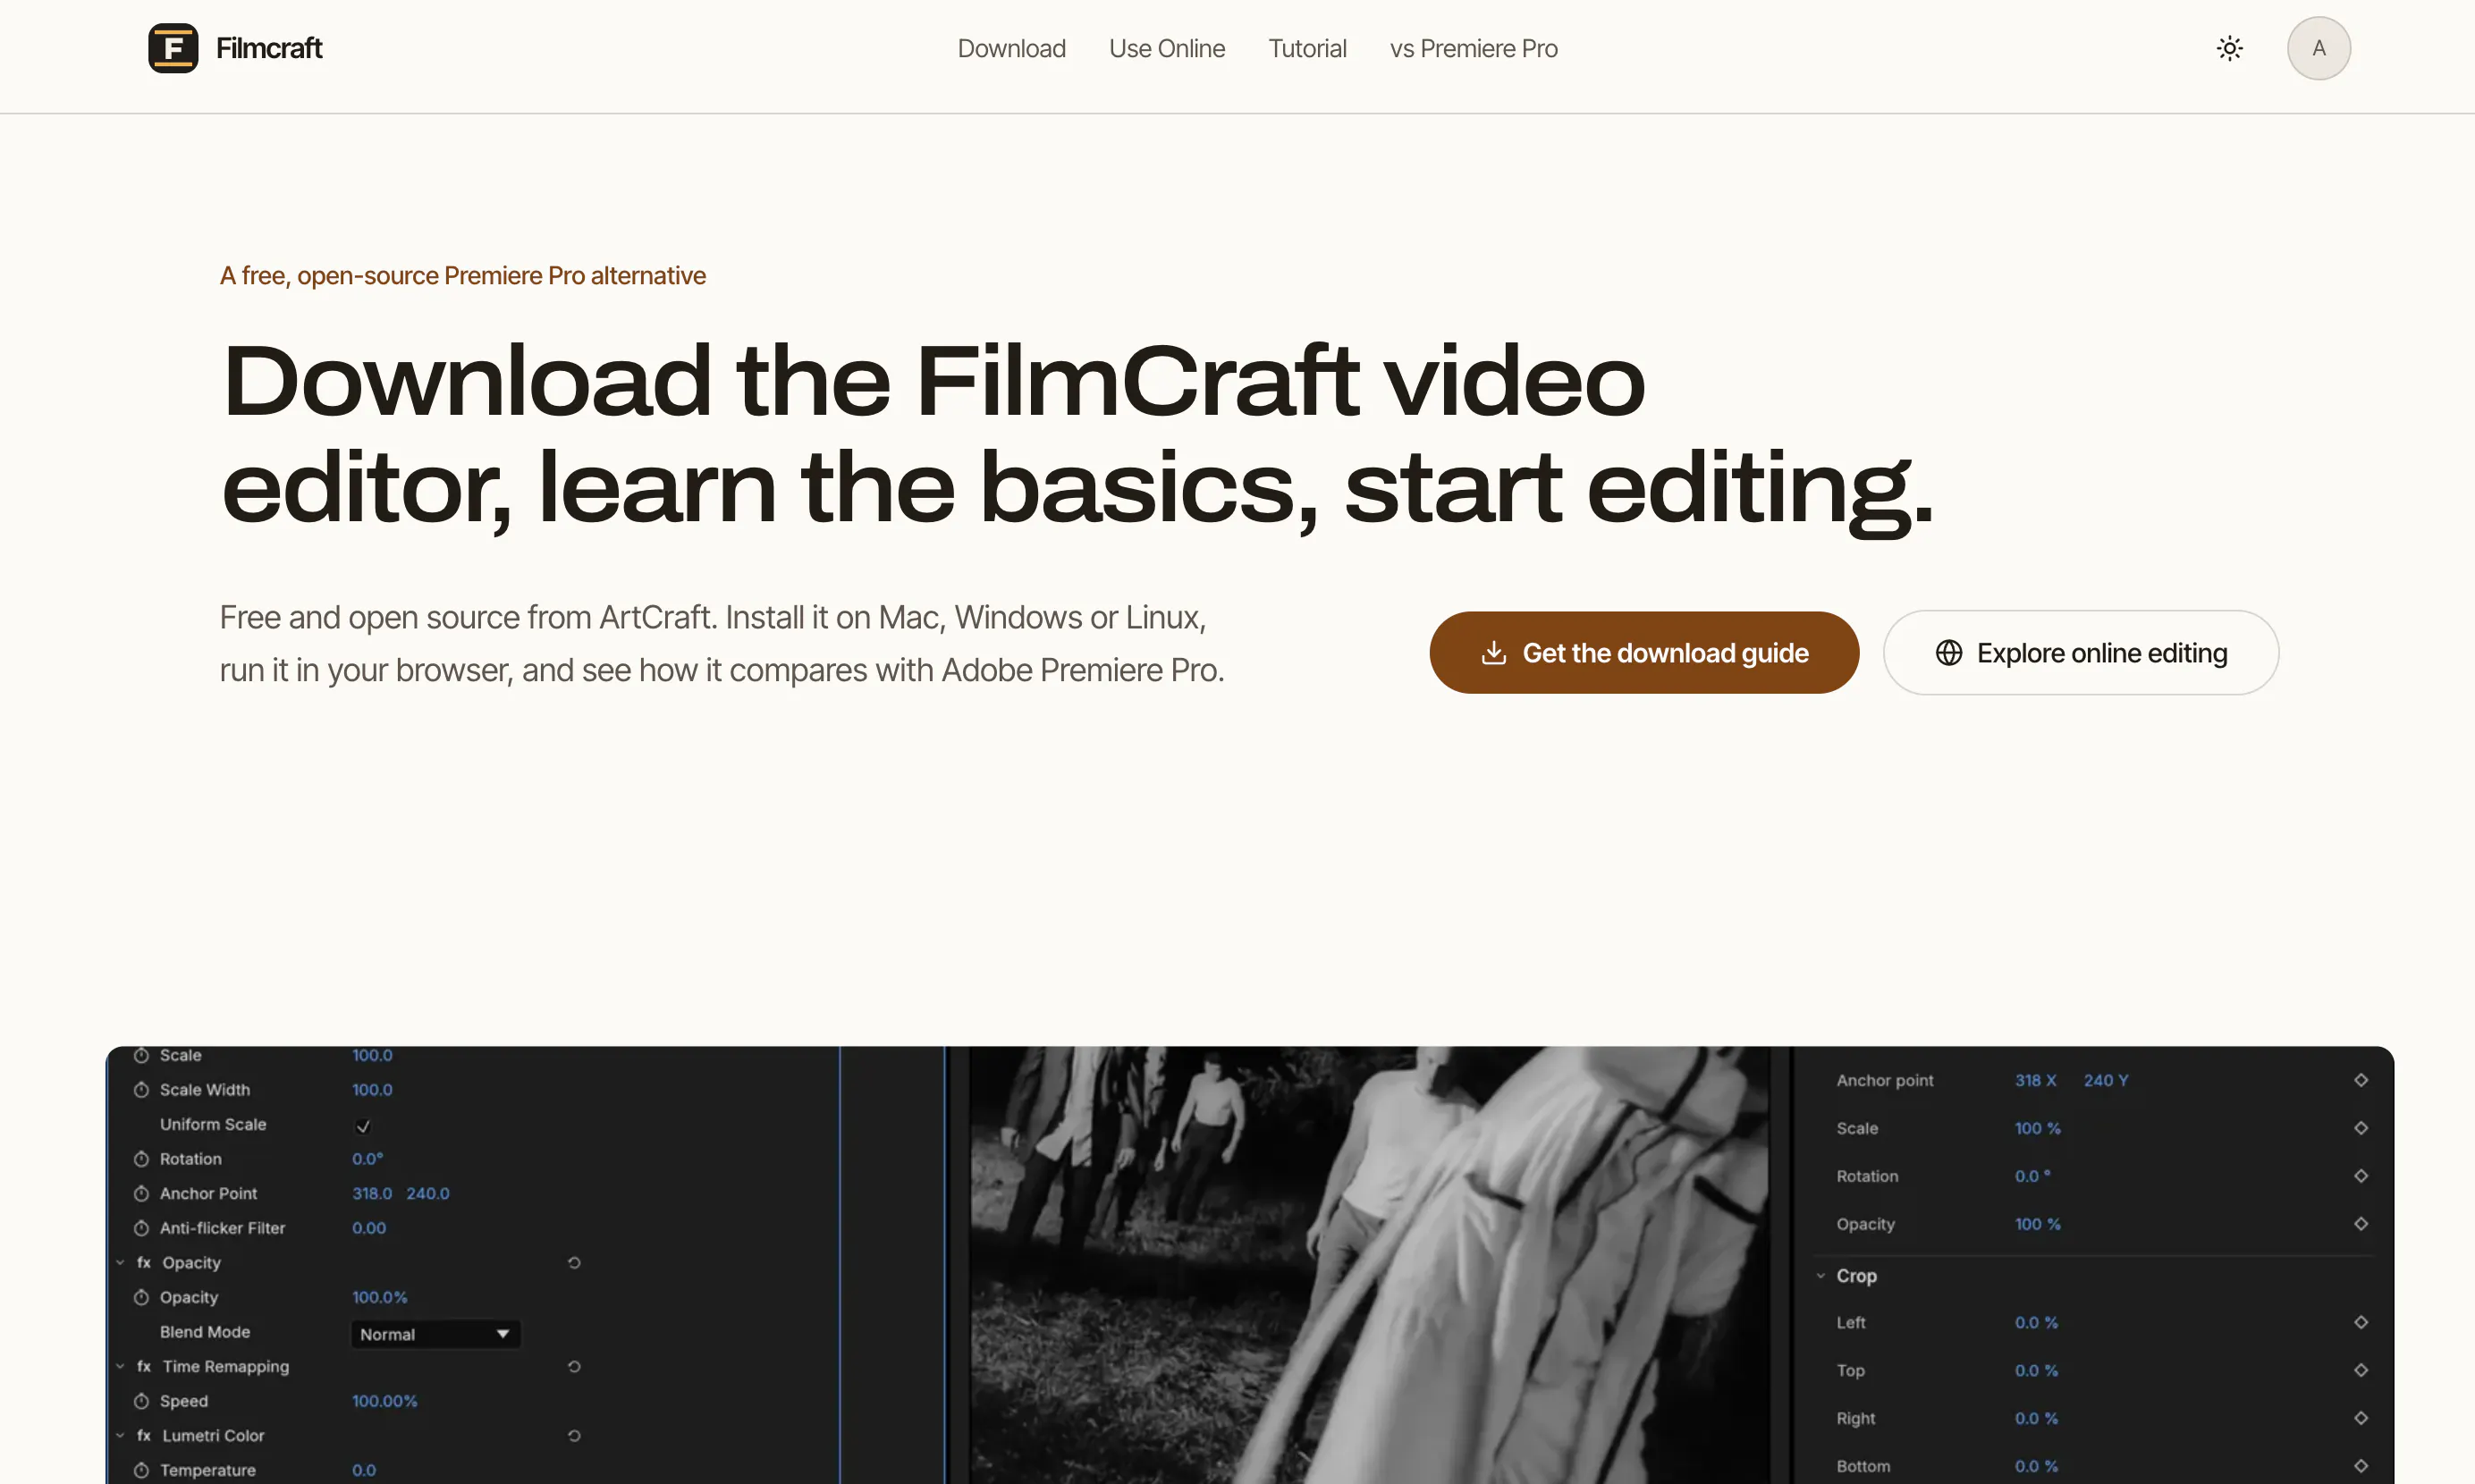This screenshot has width=2475, height=1484.
Task: Click Explore online editing button
Action: 2080,652
